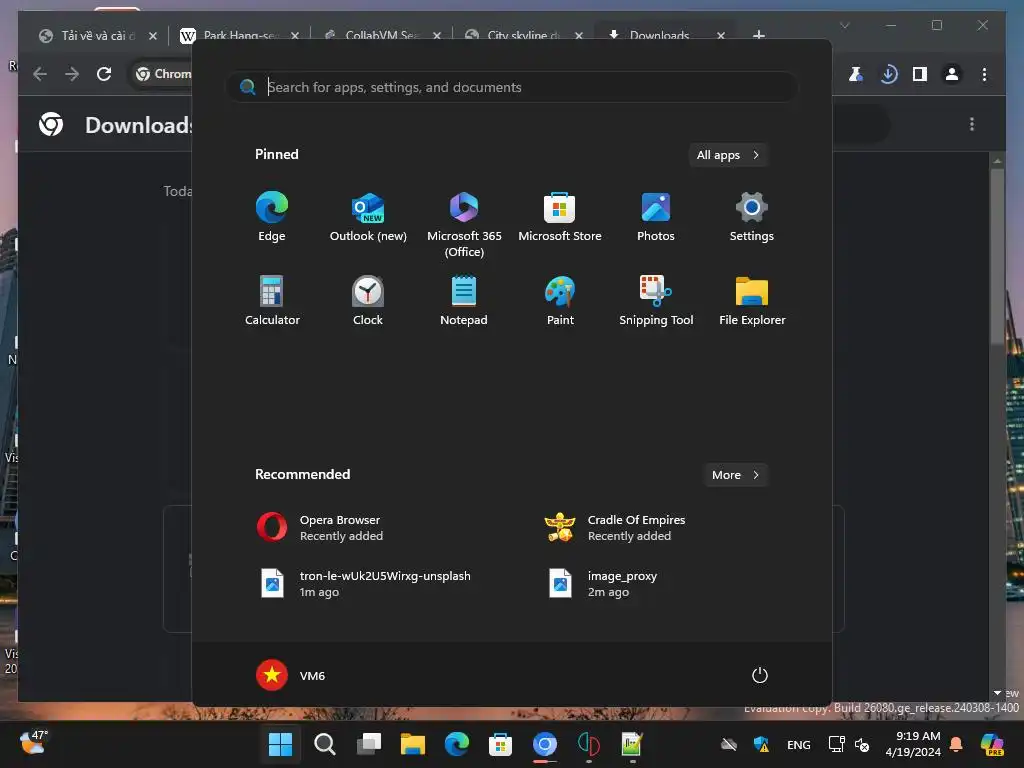Open Microsoft Store pinned app
This screenshot has width=1024, height=768.
pos(560,217)
